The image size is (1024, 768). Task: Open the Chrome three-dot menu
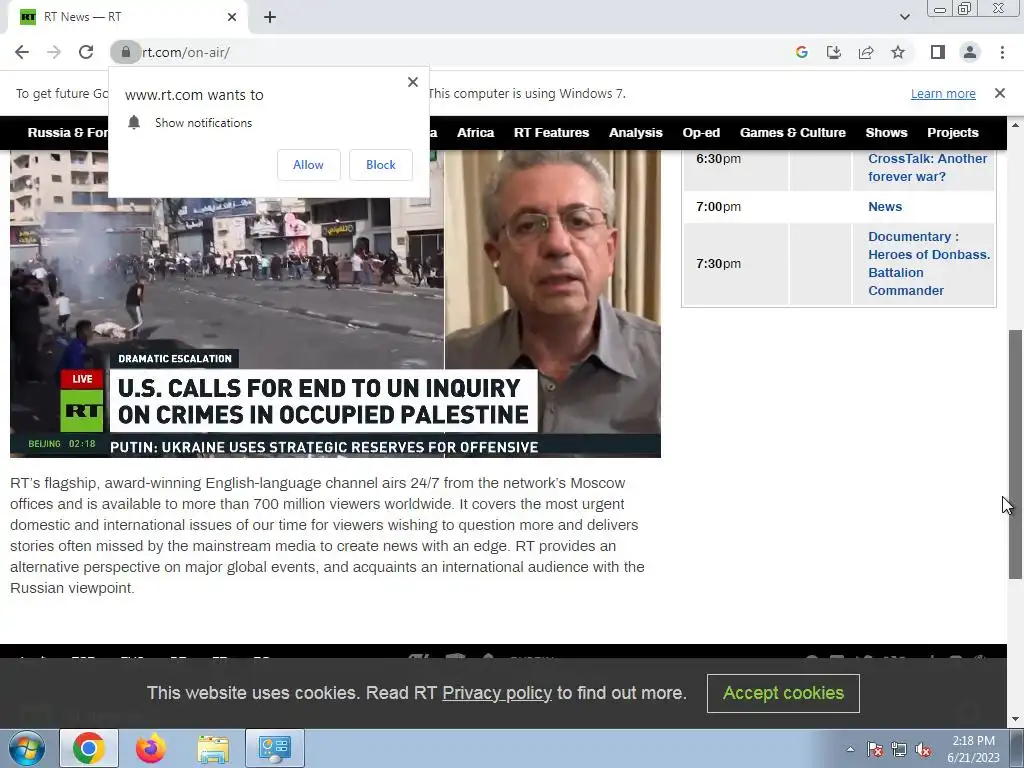pyautogui.click(x=1002, y=52)
